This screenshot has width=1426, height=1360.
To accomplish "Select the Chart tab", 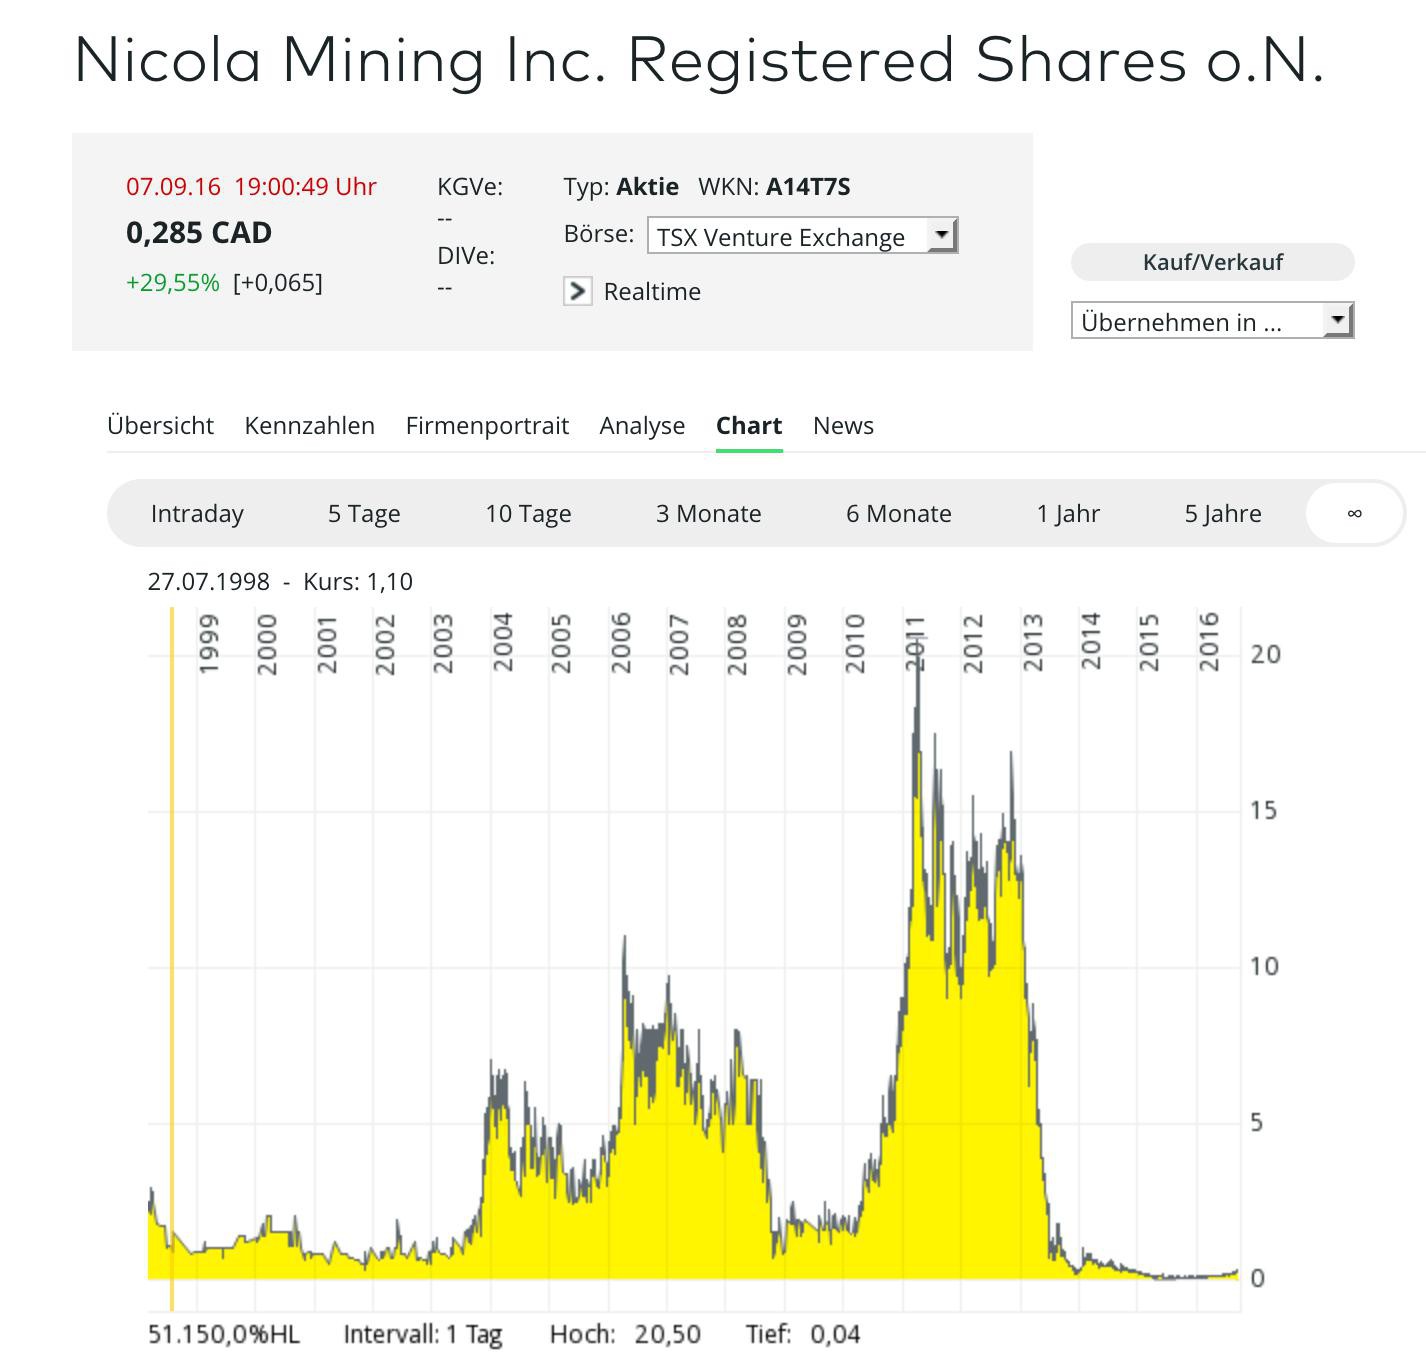I will (749, 425).
